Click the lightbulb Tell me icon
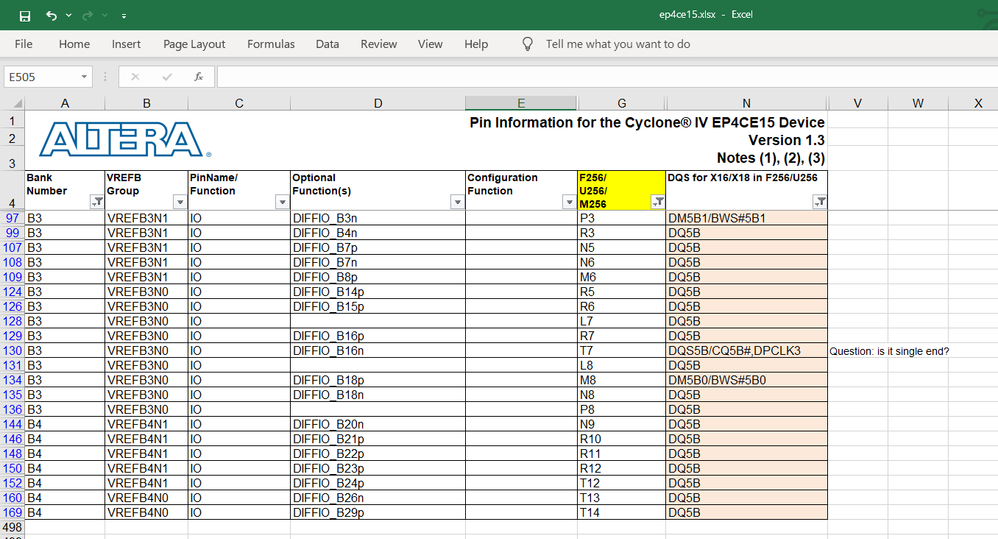 pyautogui.click(x=528, y=44)
